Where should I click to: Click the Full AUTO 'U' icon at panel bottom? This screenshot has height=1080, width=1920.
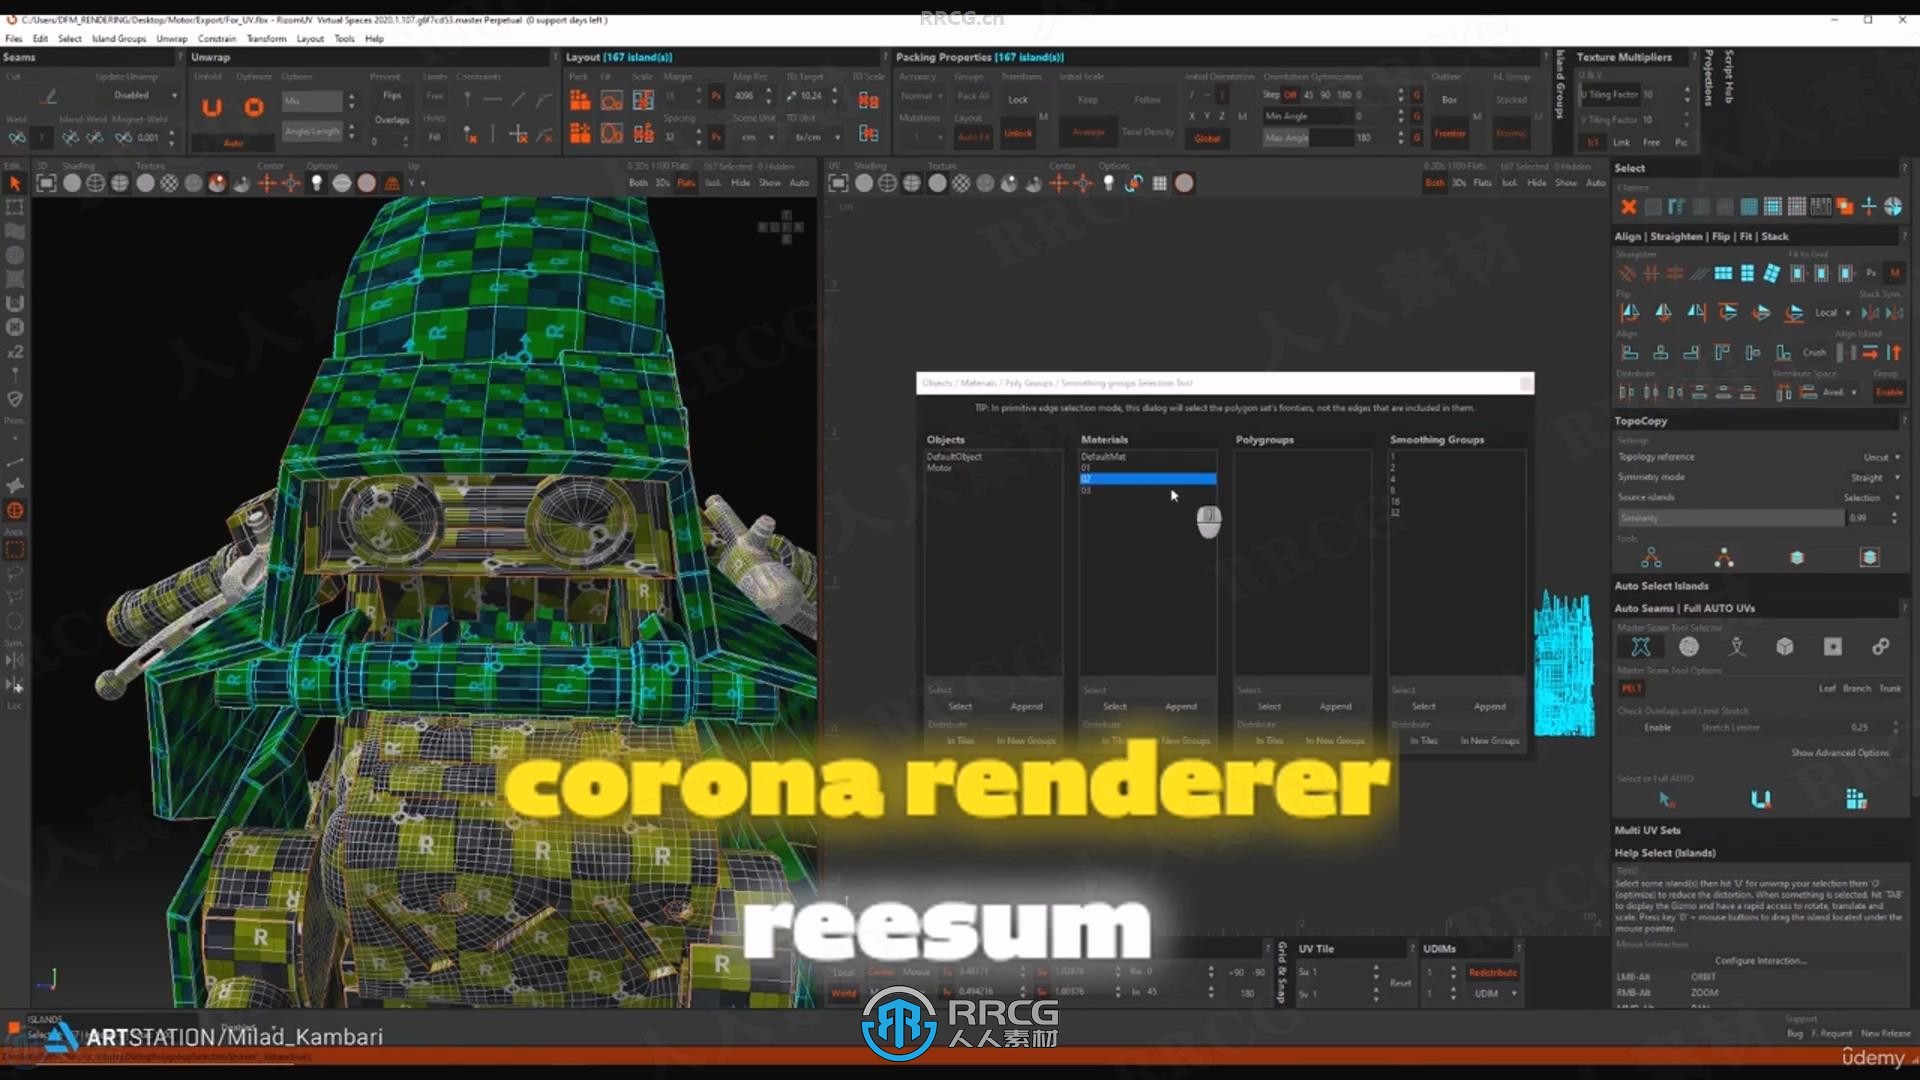pos(1761,799)
